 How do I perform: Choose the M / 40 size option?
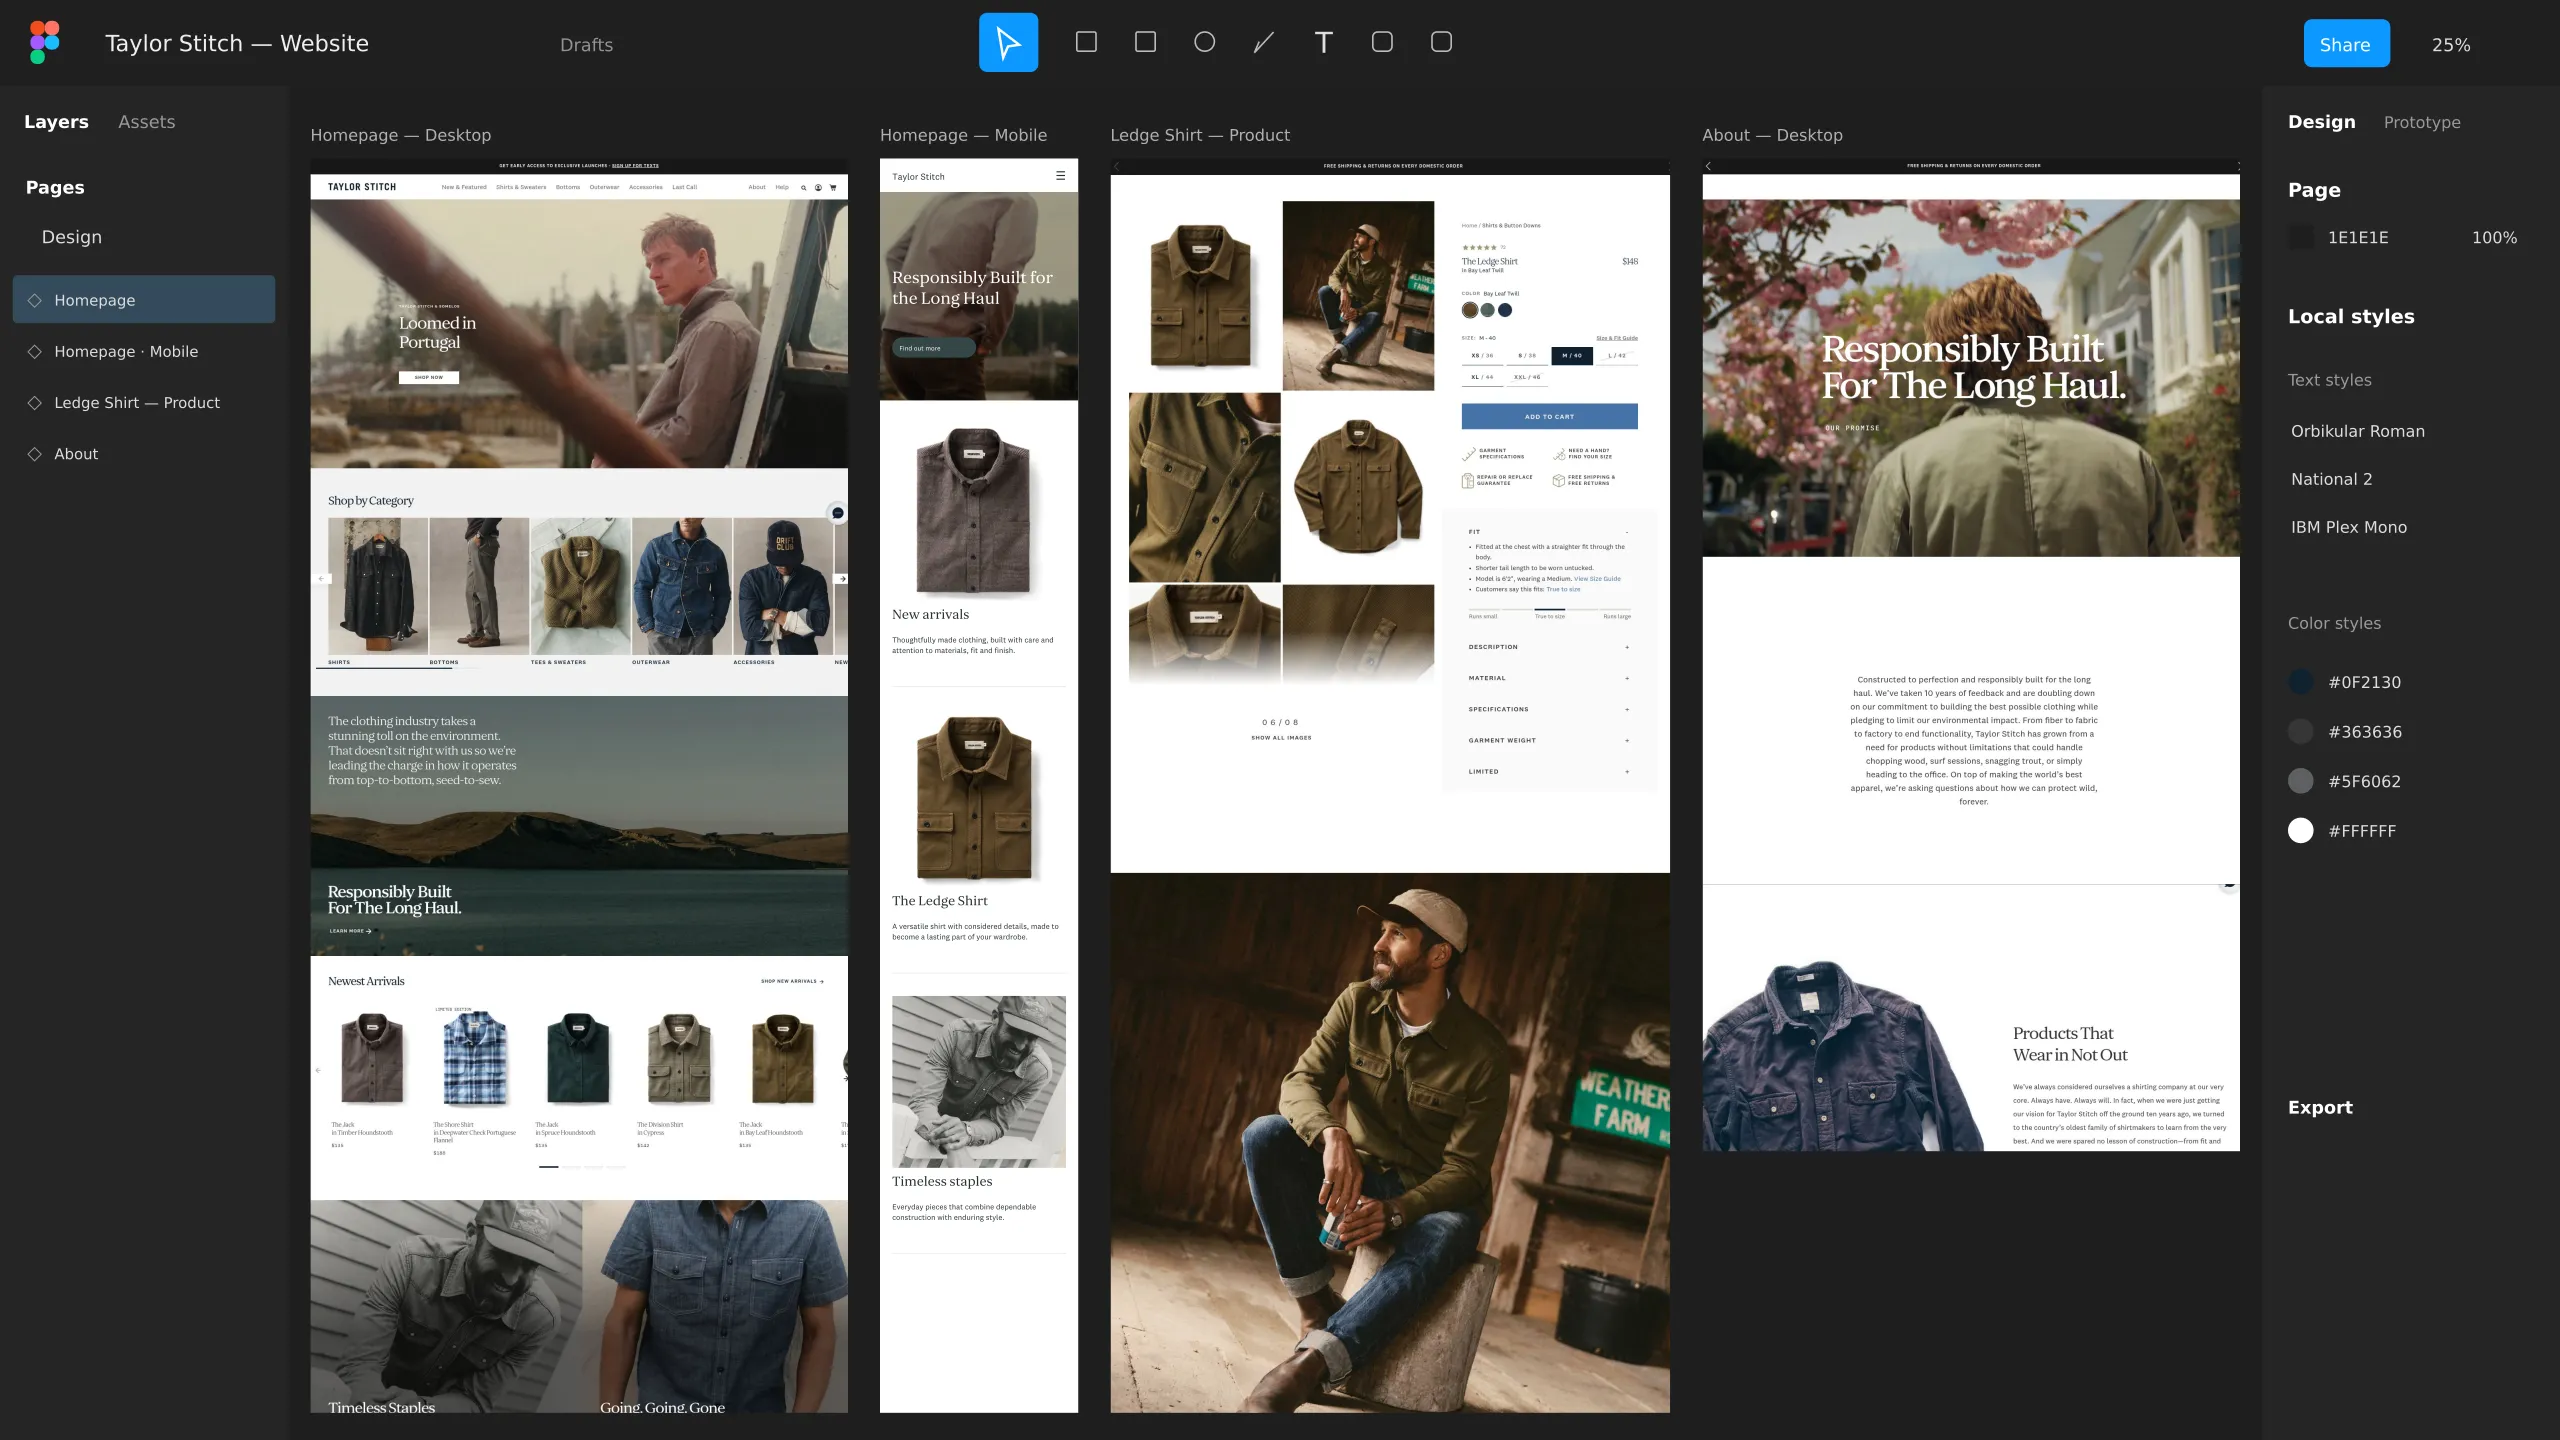tap(1572, 356)
